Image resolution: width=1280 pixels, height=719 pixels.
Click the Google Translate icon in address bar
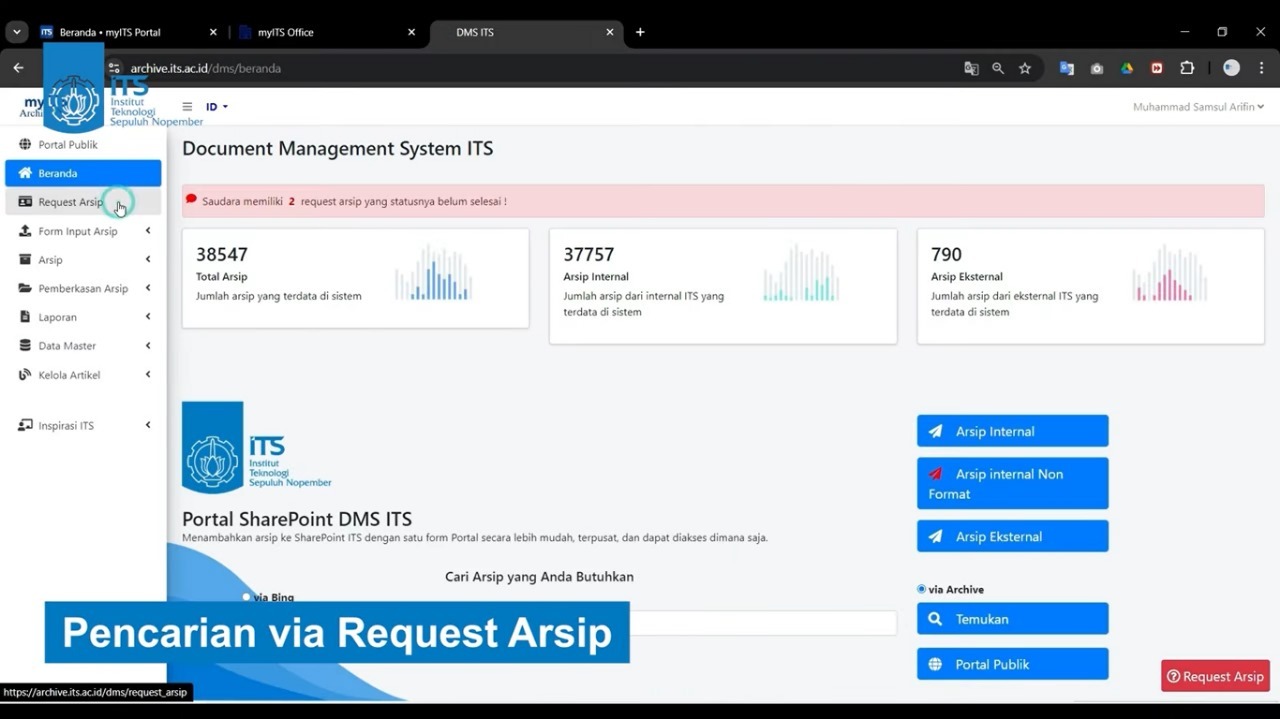[x=971, y=68]
